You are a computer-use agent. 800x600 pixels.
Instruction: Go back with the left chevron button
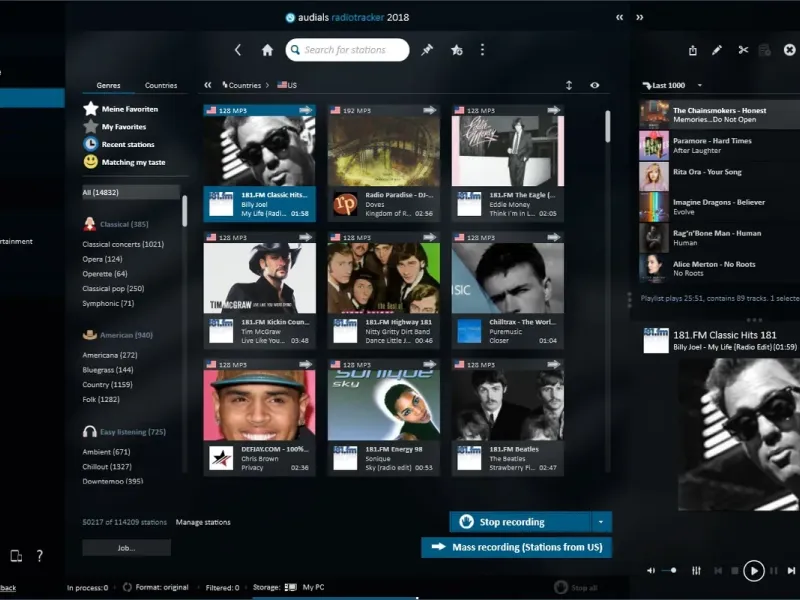[x=238, y=50]
